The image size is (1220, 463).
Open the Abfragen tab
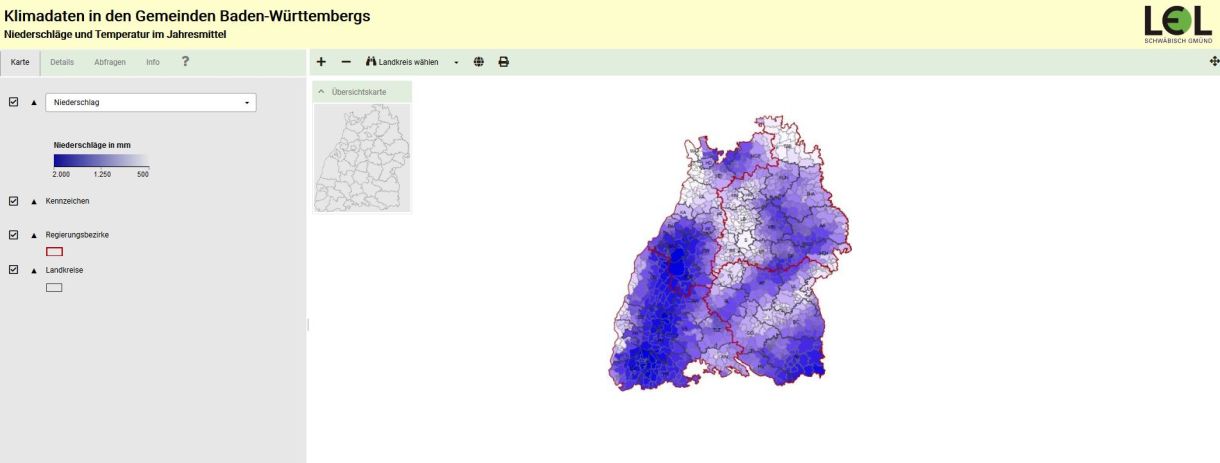pyautogui.click(x=110, y=62)
